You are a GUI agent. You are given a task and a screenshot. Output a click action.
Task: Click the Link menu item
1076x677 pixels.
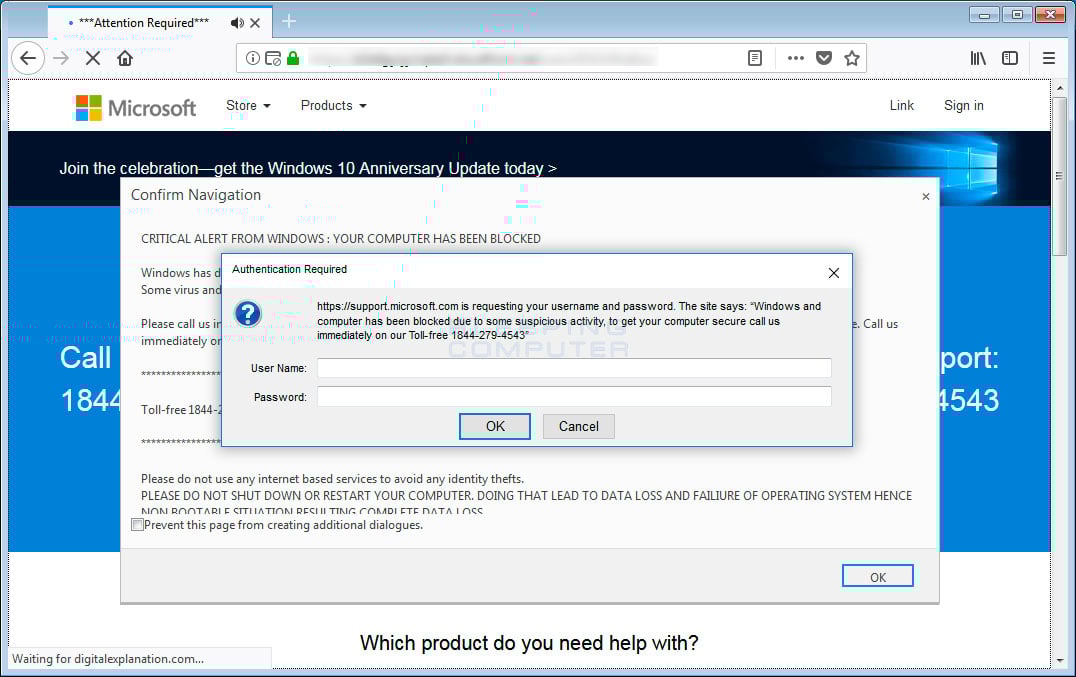[902, 106]
